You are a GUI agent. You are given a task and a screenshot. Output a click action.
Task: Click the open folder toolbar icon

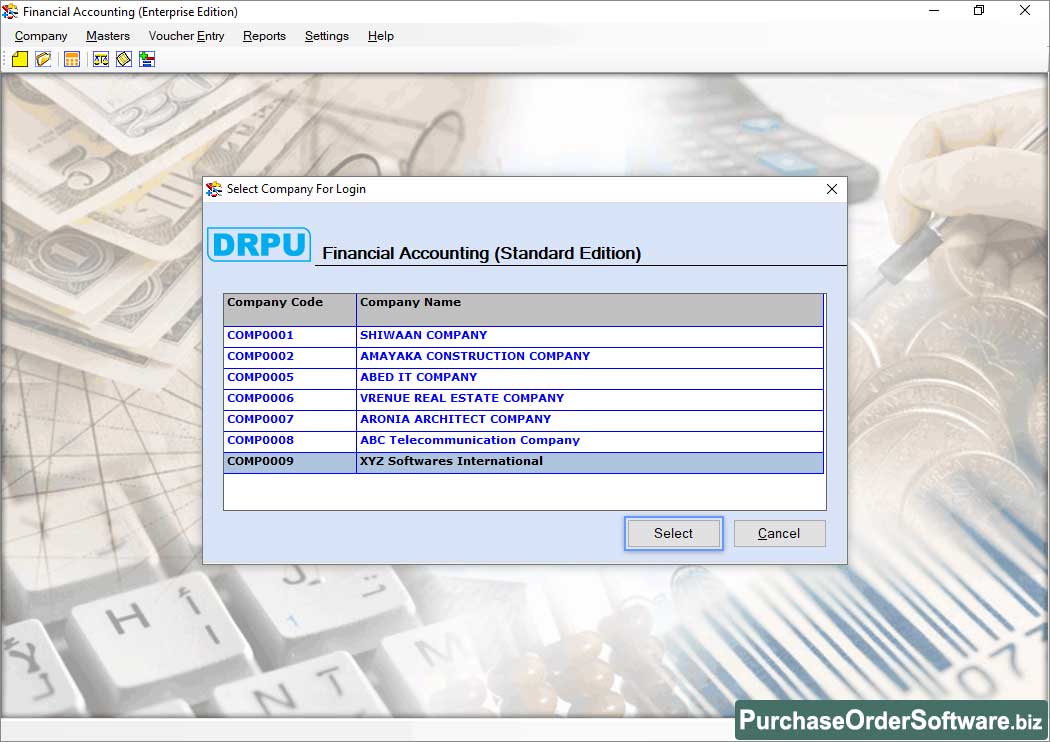tap(44, 60)
